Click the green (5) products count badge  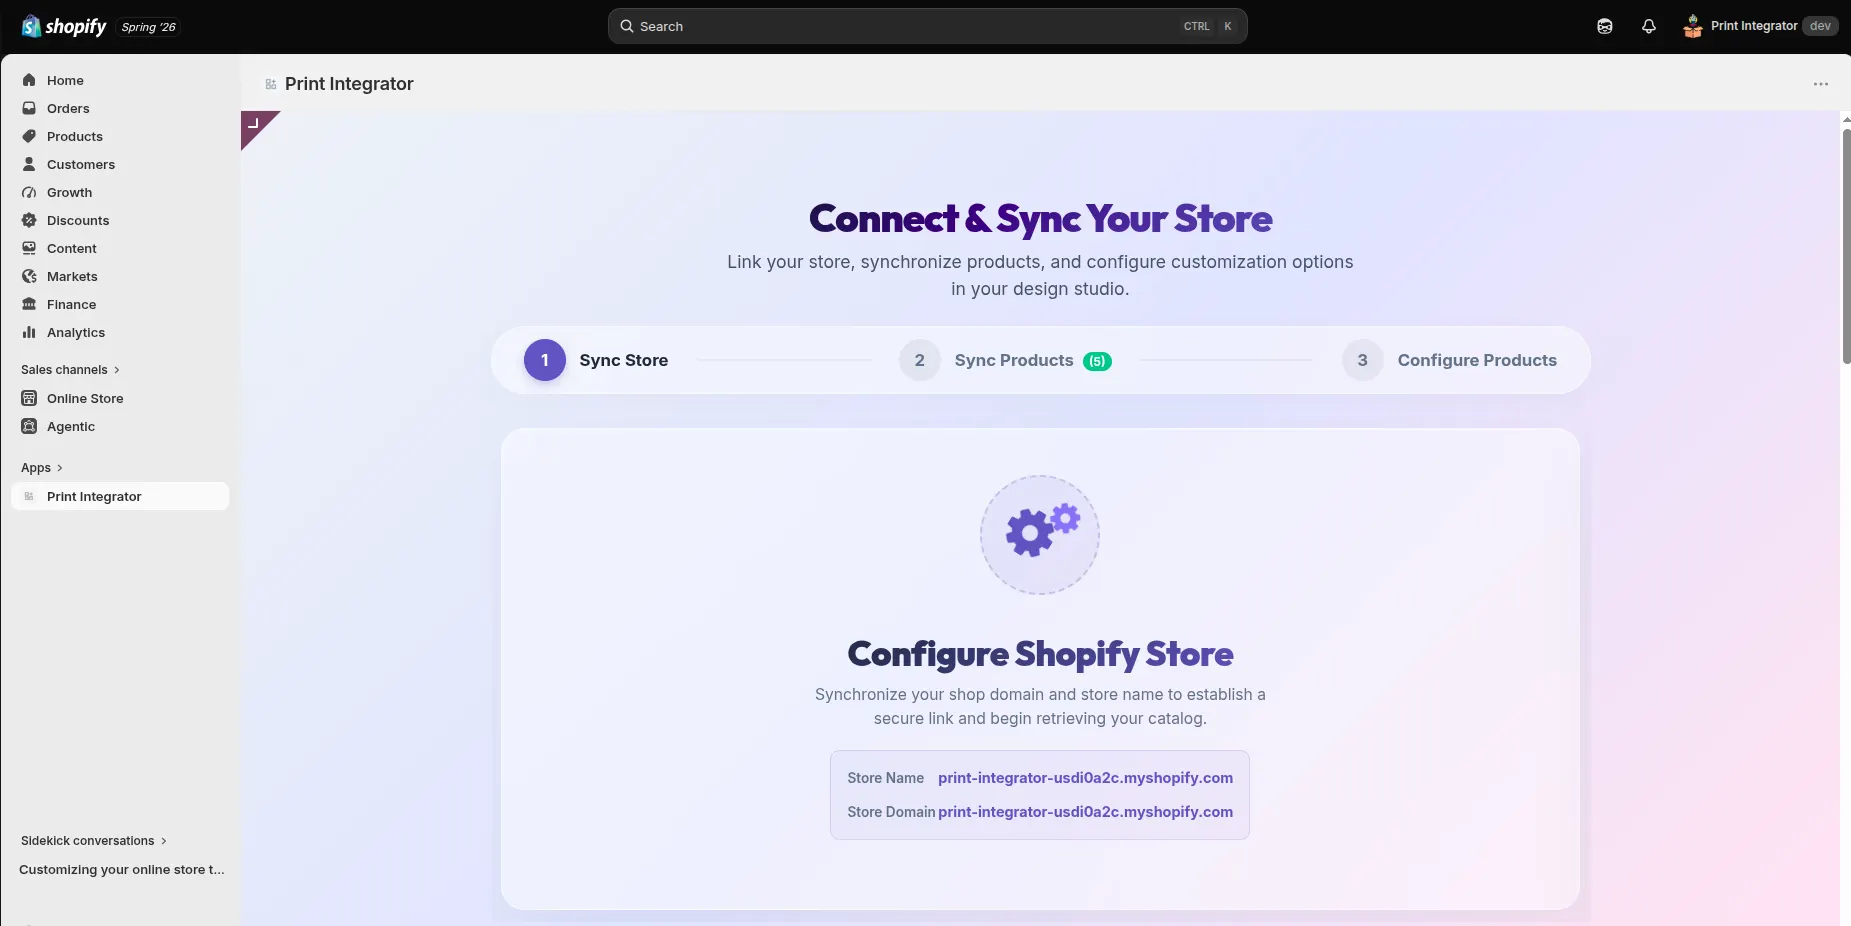click(1097, 361)
